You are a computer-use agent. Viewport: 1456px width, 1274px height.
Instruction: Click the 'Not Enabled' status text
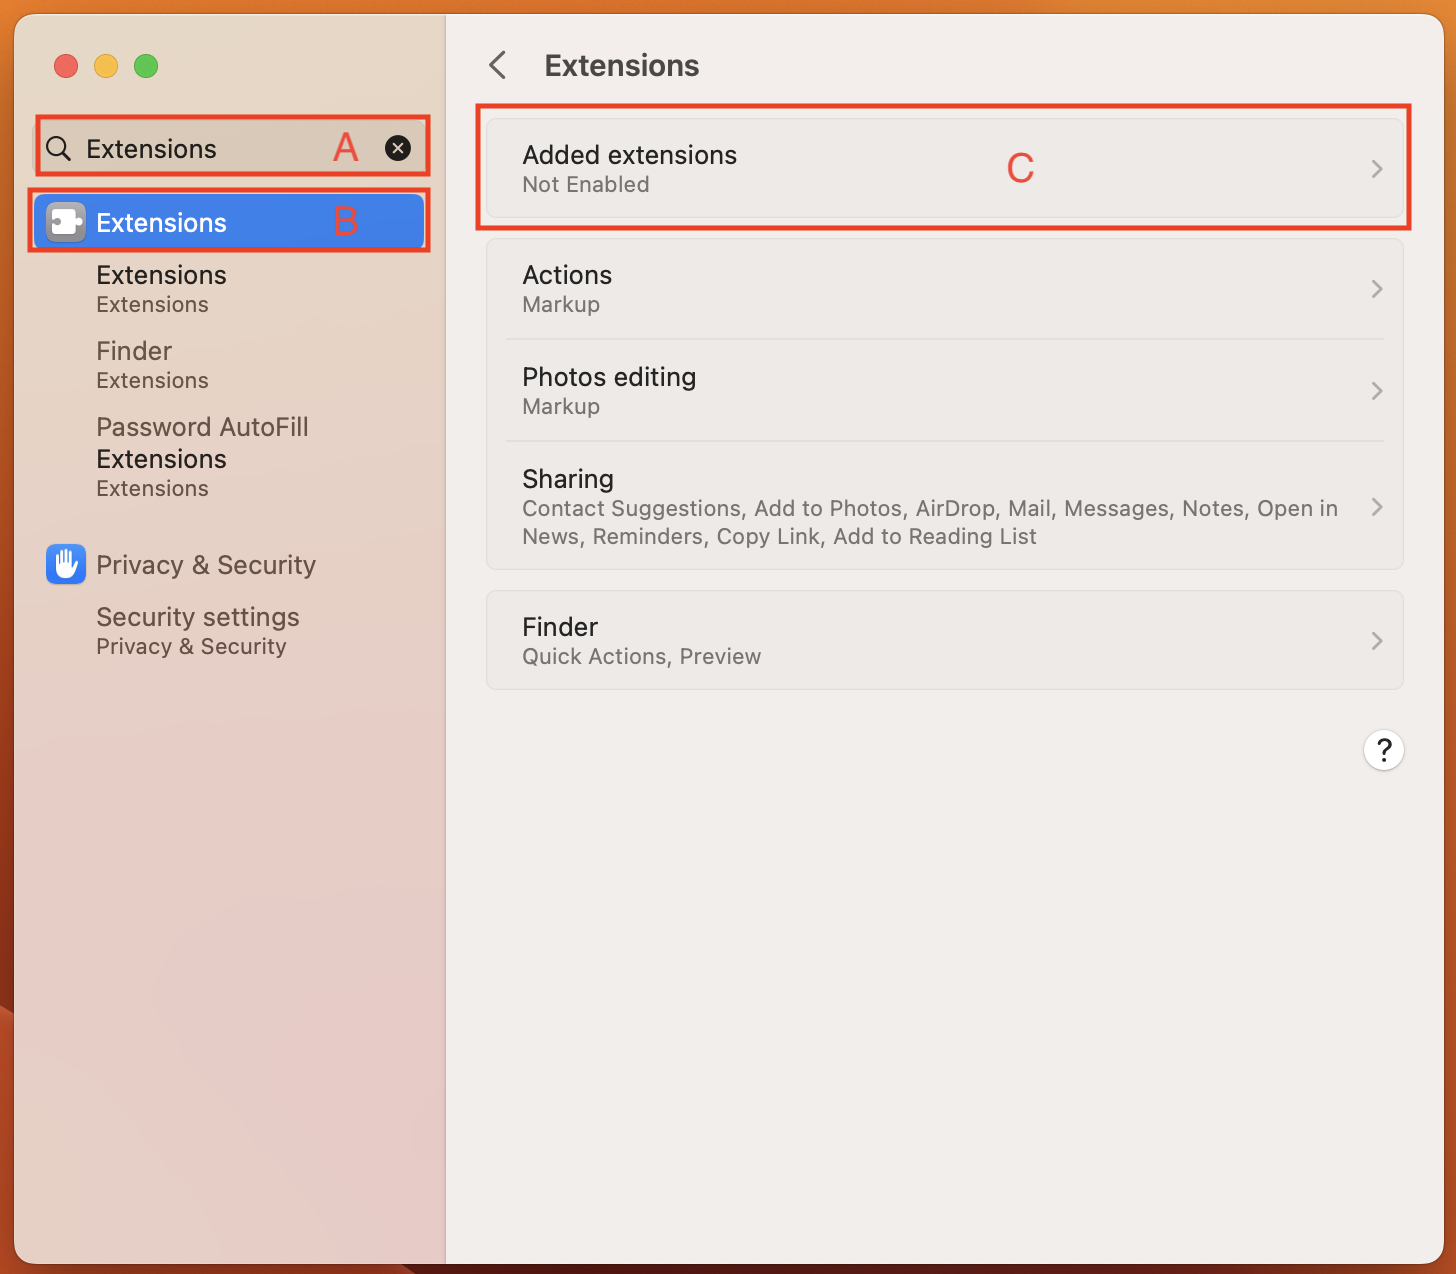pos(586,184)
